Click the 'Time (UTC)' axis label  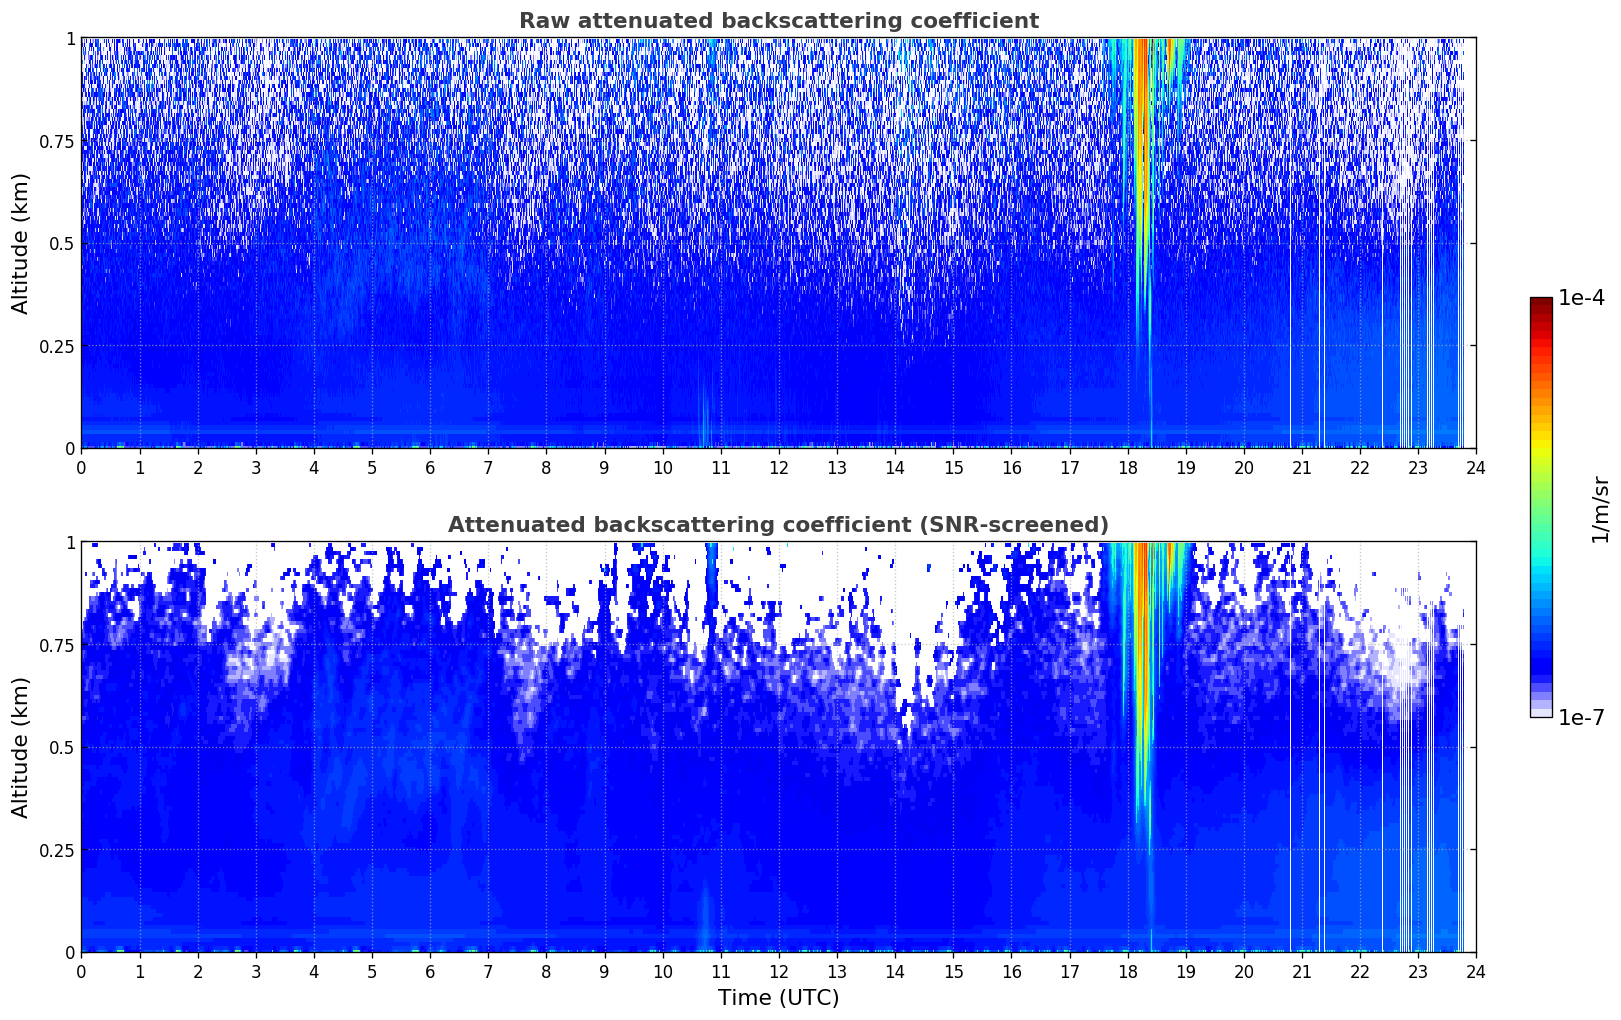[778, 998]
